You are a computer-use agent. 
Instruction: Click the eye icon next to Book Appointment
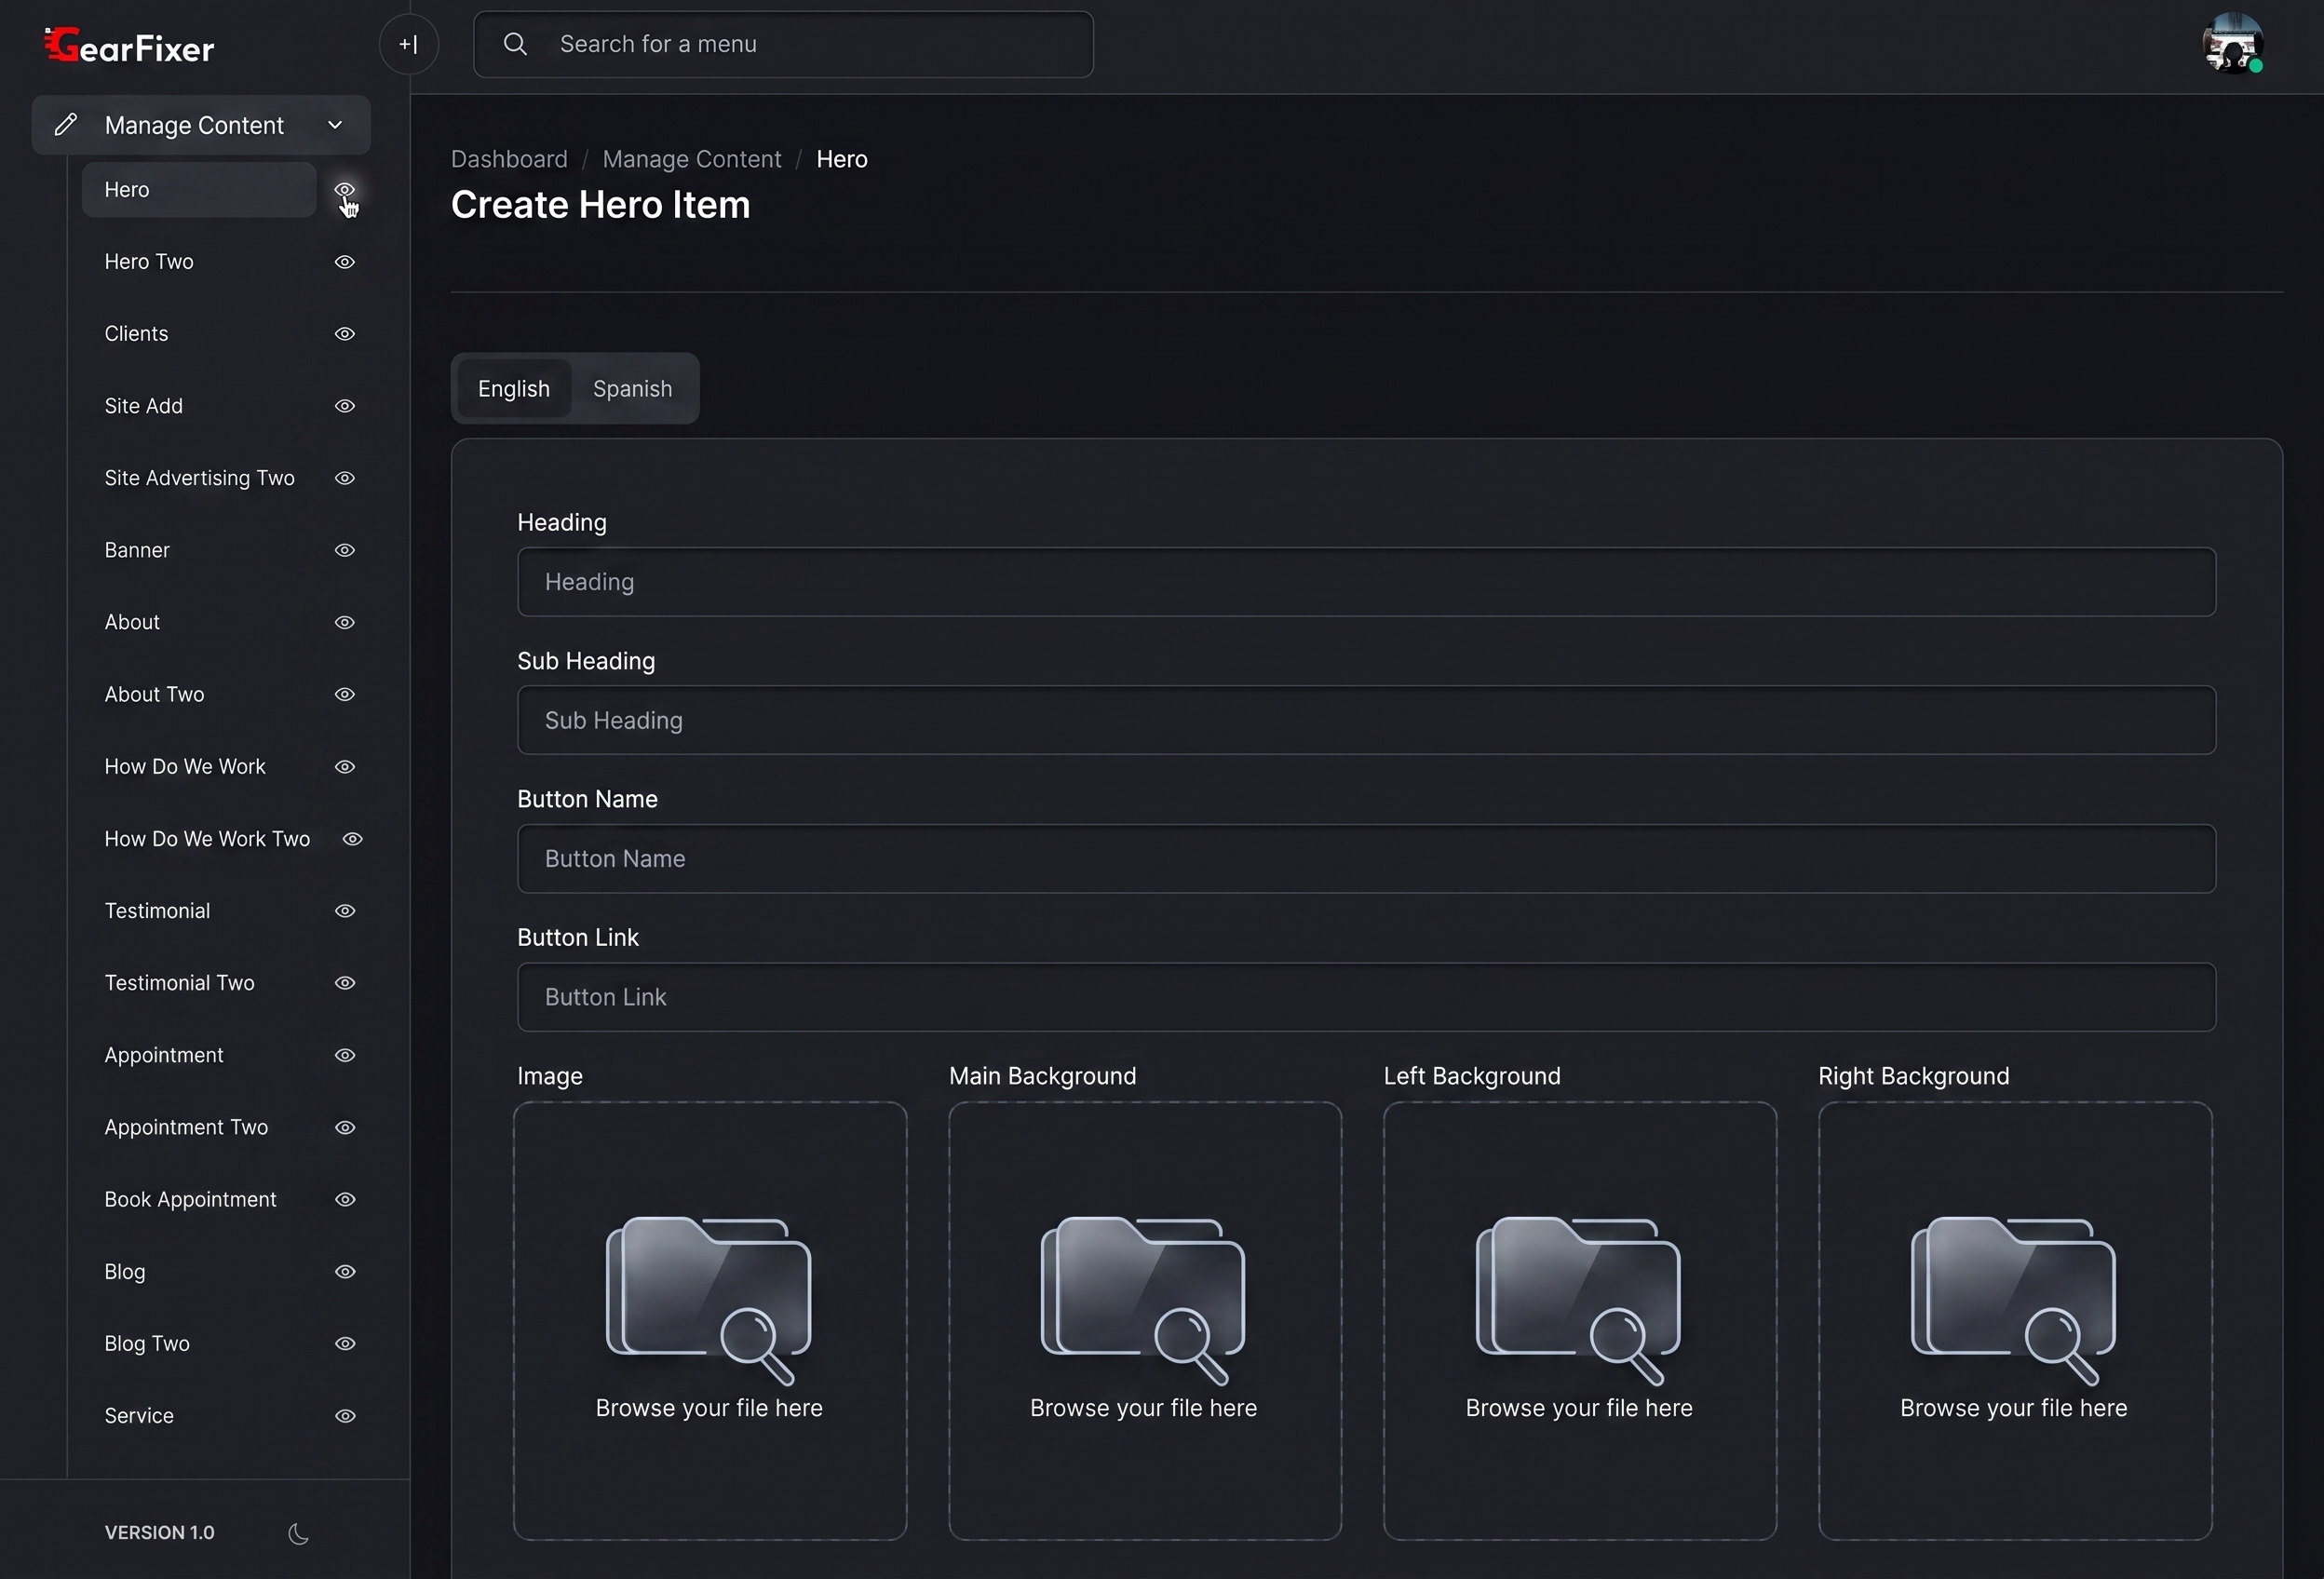(x=344, y=1199)
